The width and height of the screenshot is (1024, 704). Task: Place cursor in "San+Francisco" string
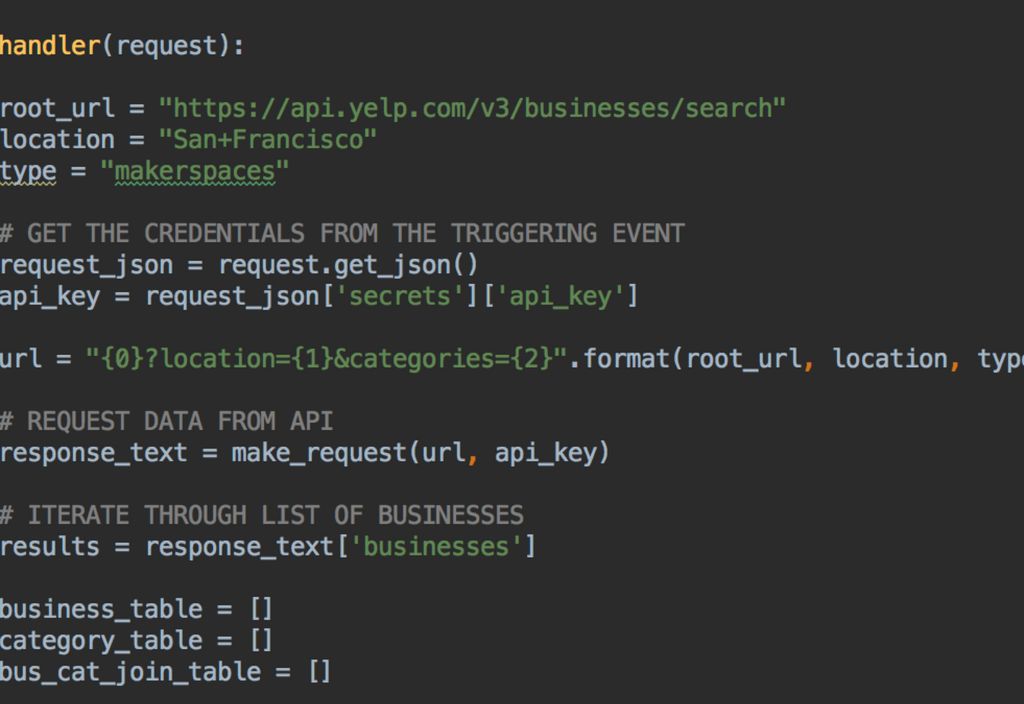267,139
